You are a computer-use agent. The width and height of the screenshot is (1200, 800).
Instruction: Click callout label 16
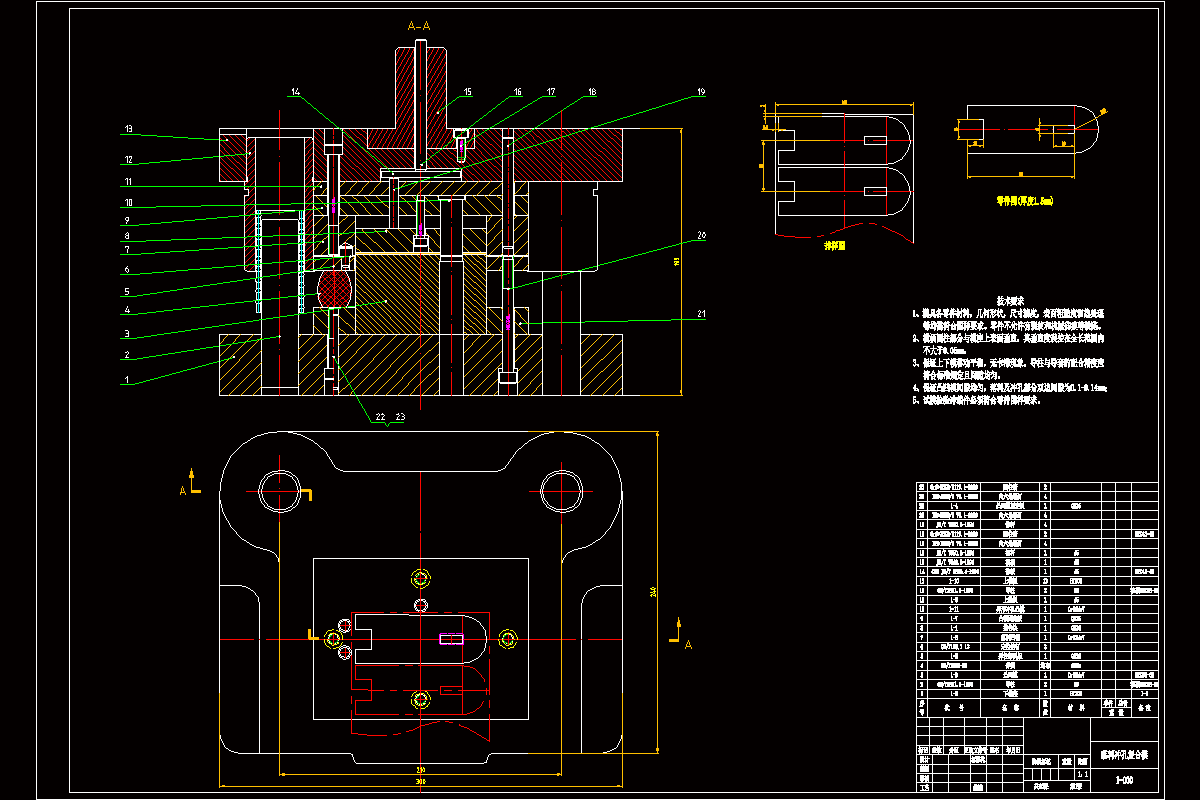click(x=517, y=92)
